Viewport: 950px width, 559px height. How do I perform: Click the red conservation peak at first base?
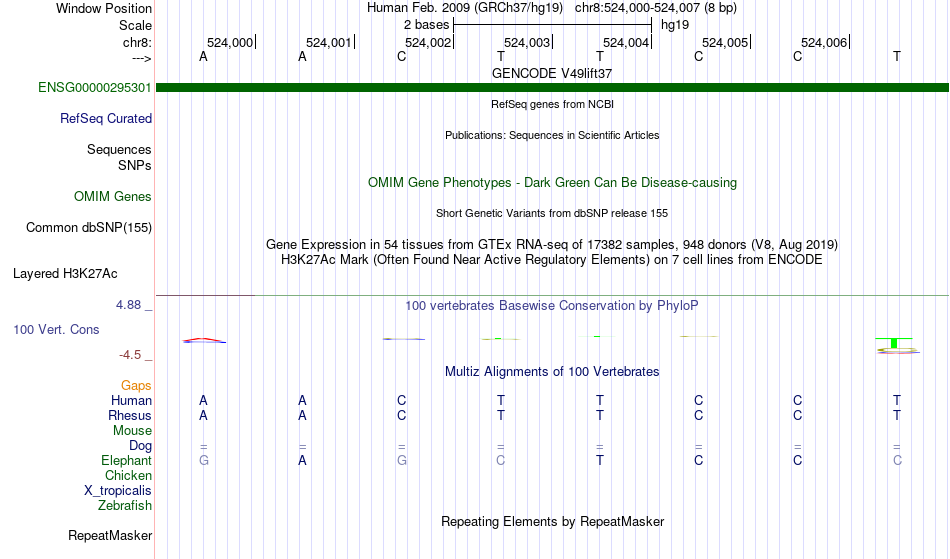(204, 340)
